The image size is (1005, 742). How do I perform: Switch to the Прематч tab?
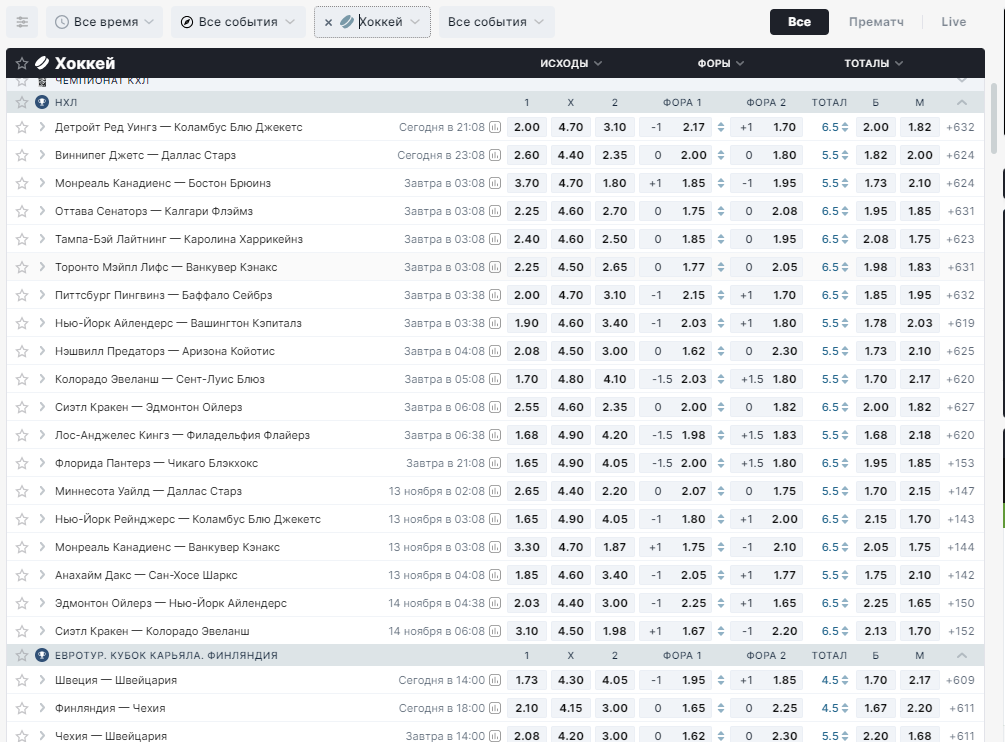point(876,22)
